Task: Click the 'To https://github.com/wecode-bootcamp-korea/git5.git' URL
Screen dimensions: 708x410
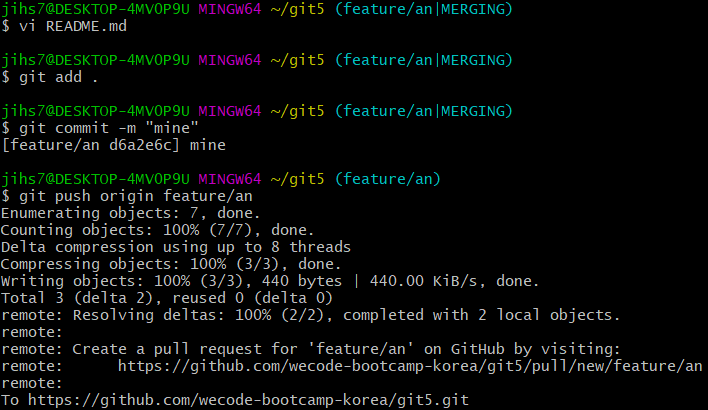Action: point(248,401)
